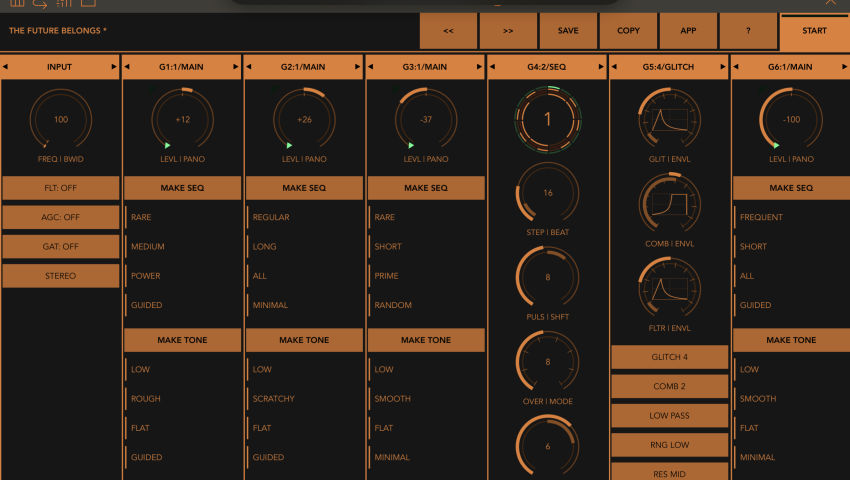This screenshot has width=850, height=480.
Task: Click the preset name THE FUTURE BELONGS
Action: point(57,31)
